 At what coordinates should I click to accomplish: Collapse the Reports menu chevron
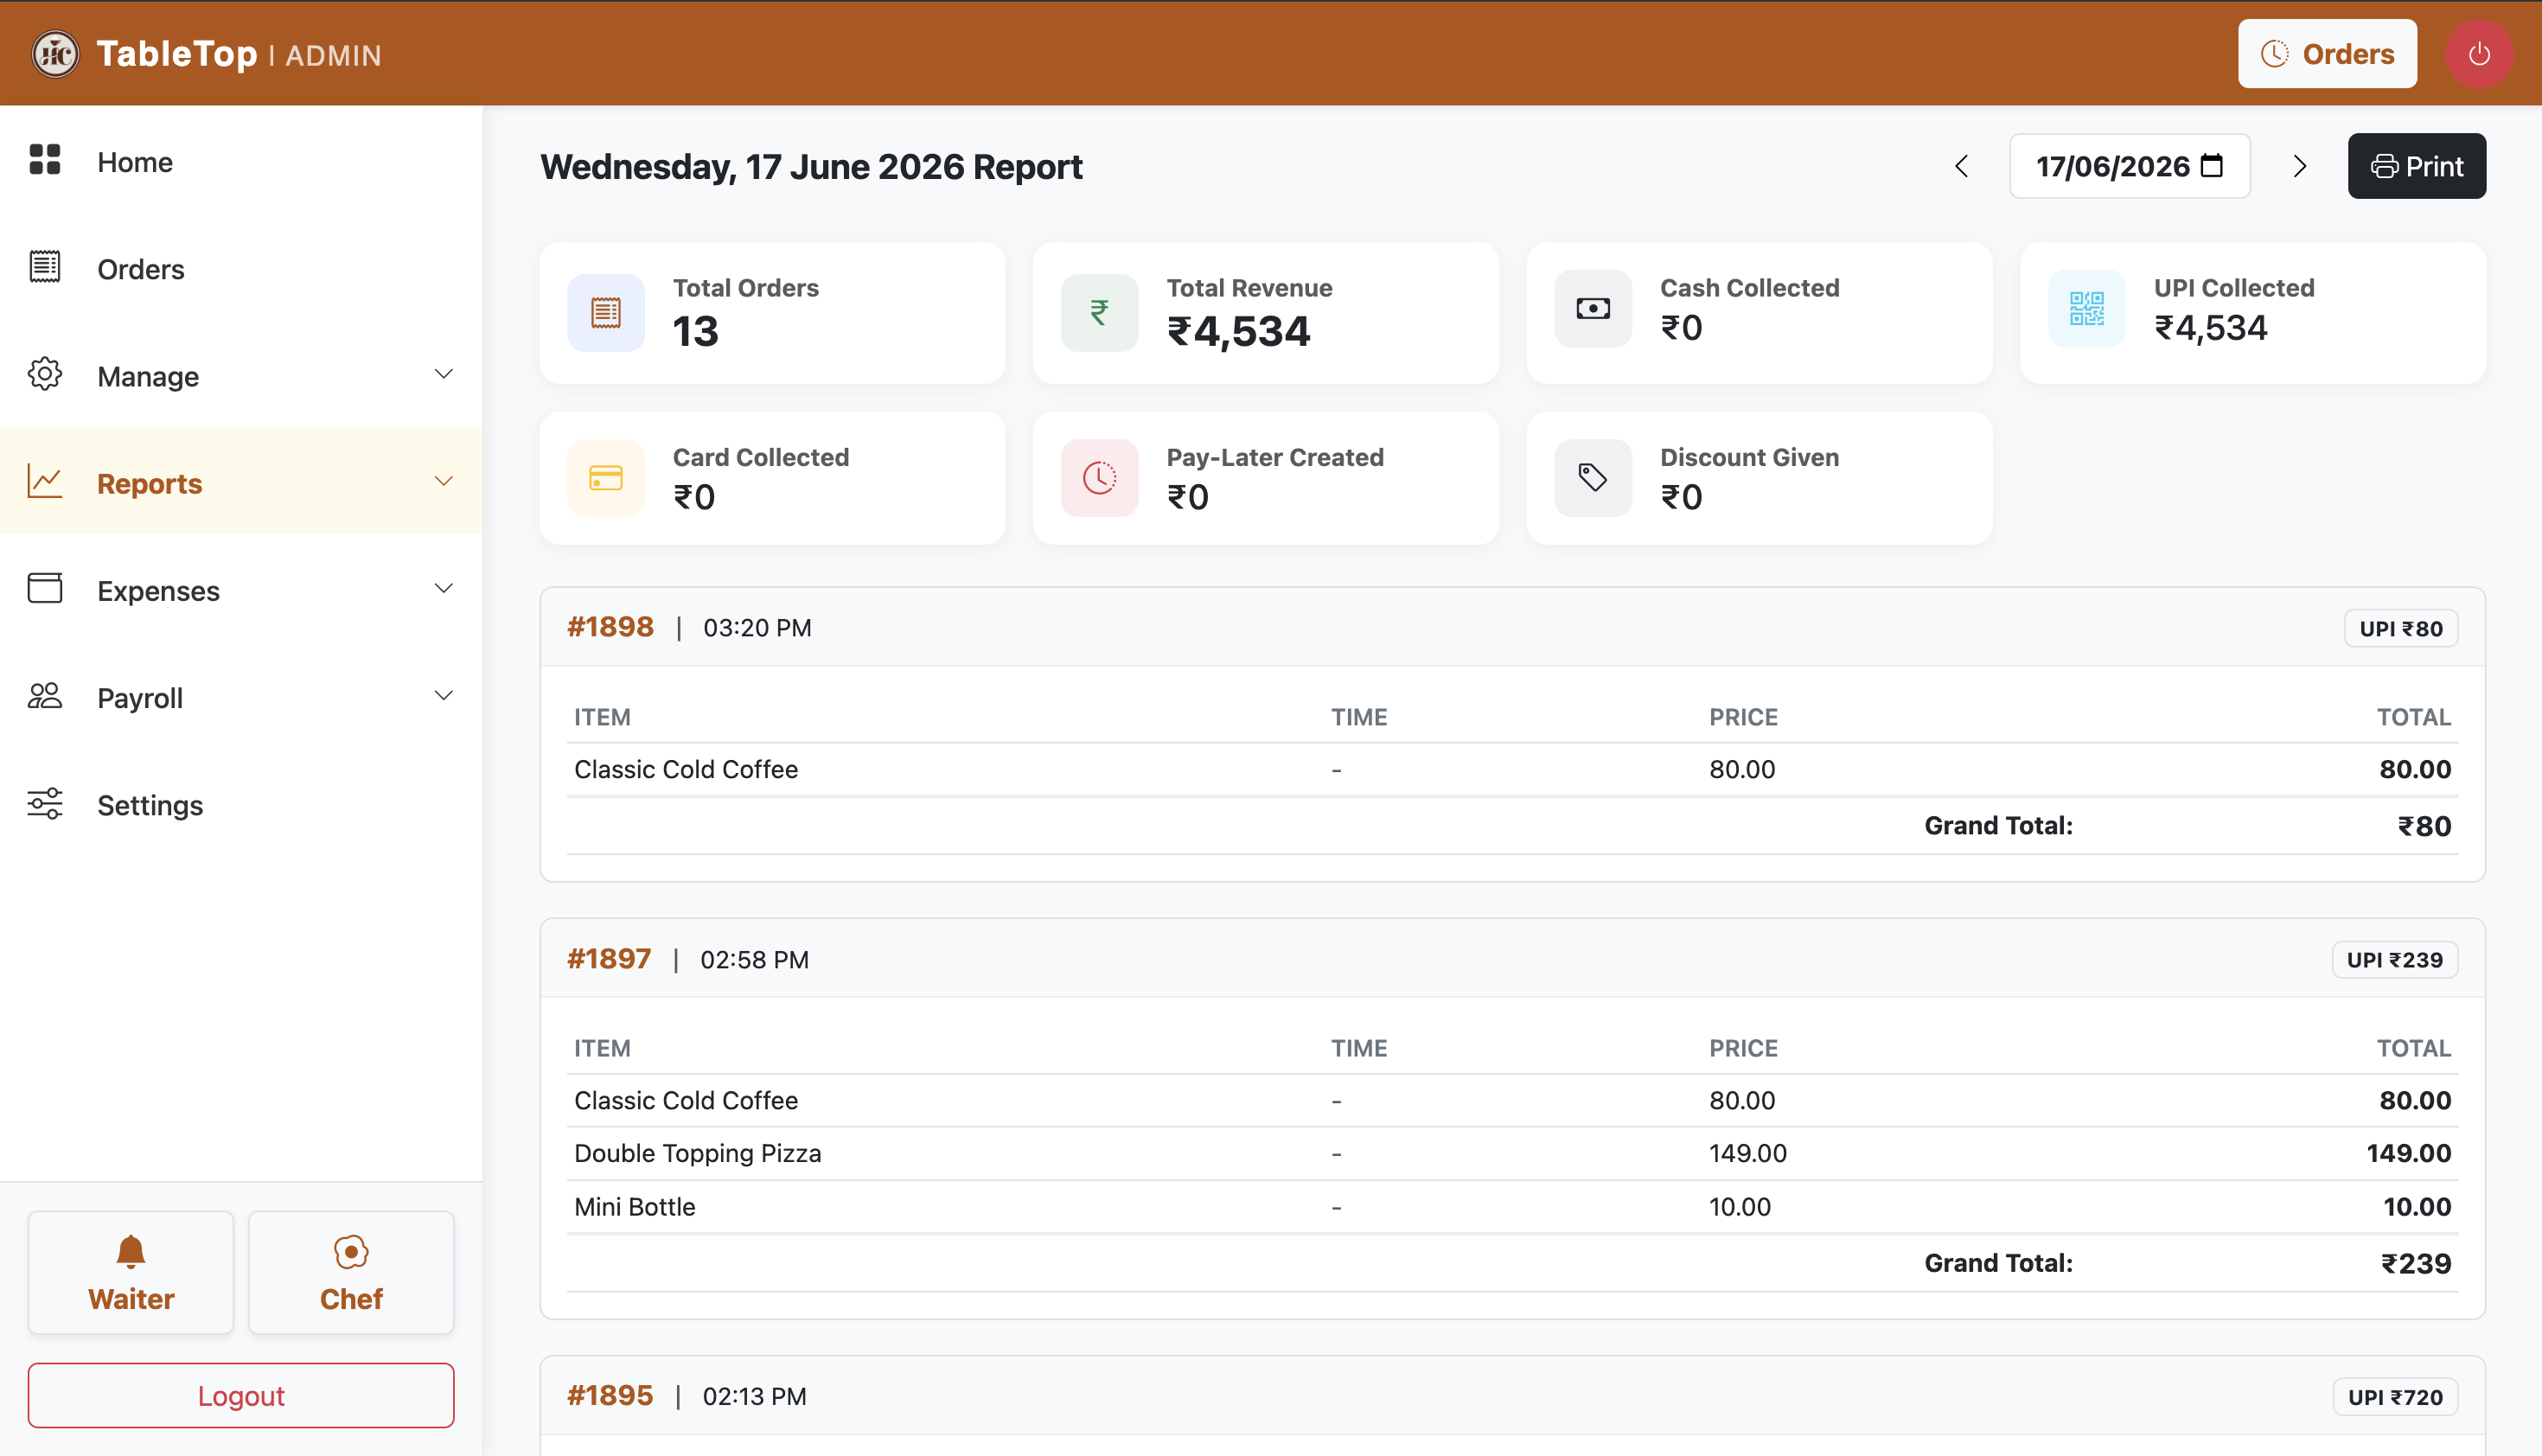(444, 481)
